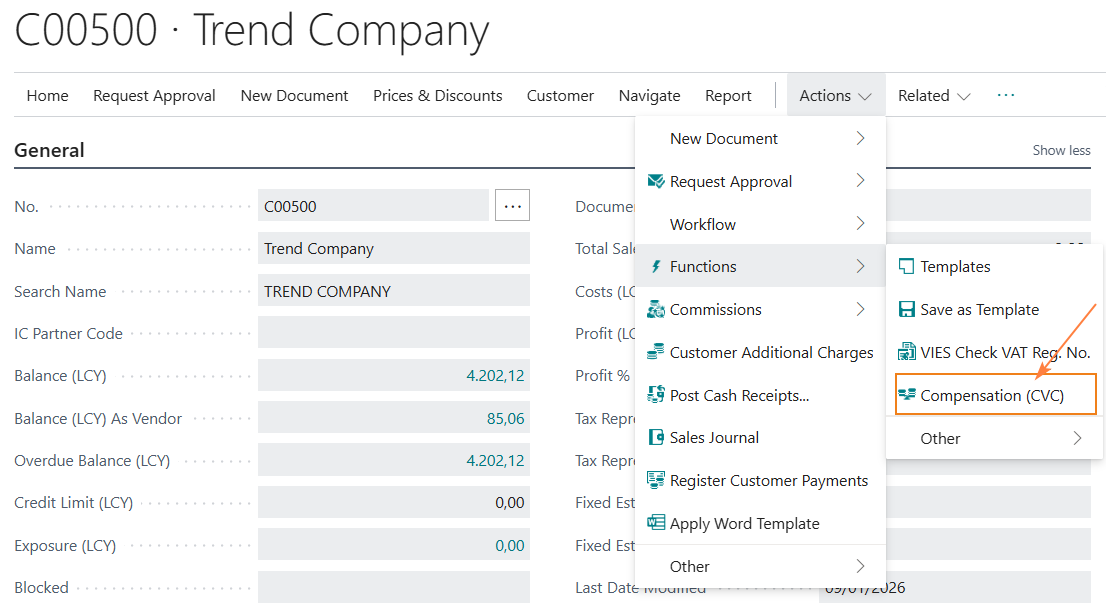Image resolution: width=1106 pixels, height=608 pixels.
Task: Click the Commissions icon in Actions menu
Action: coord(656,310)
